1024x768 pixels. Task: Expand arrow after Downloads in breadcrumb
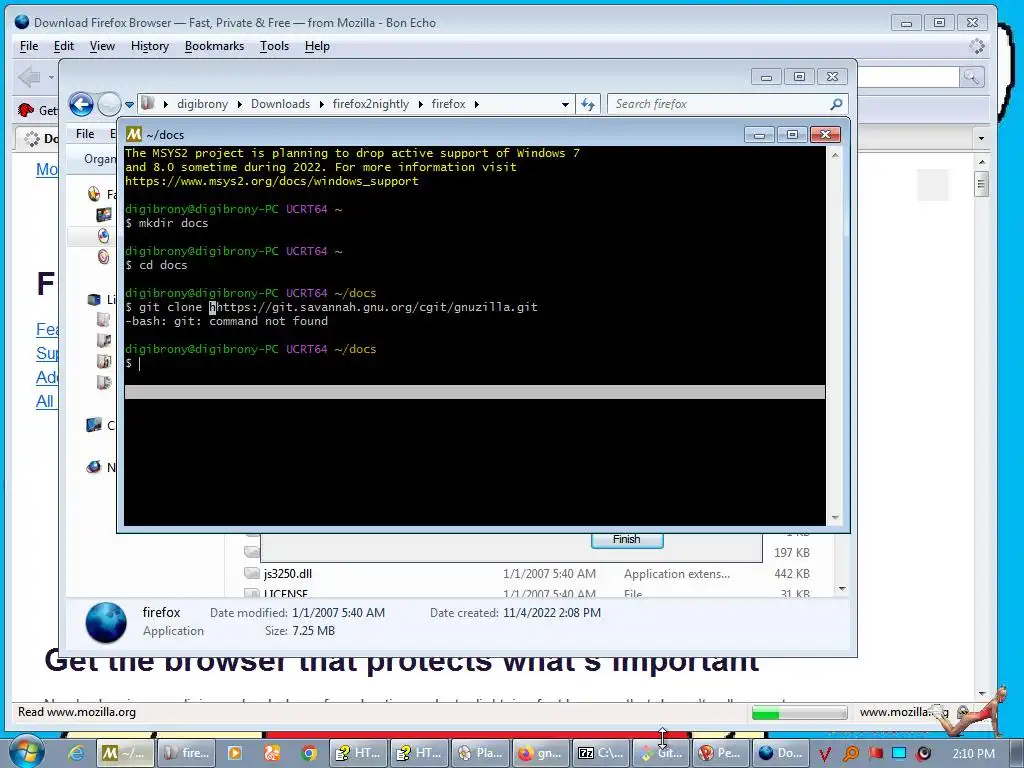click(321, 104)
